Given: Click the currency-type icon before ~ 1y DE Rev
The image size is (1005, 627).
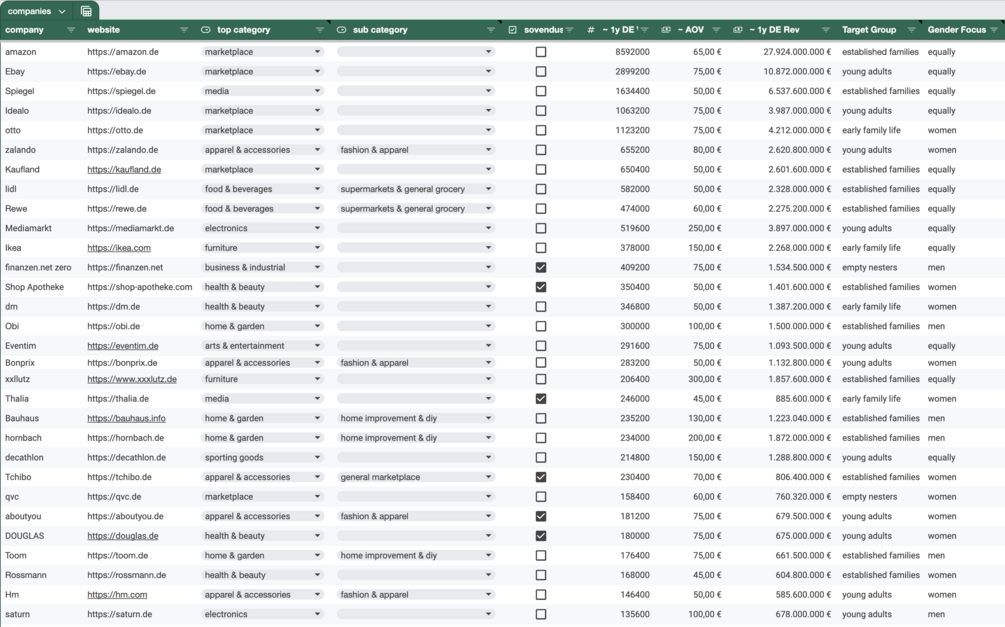Looking at the screenshot, I should (x=738, y=30).
